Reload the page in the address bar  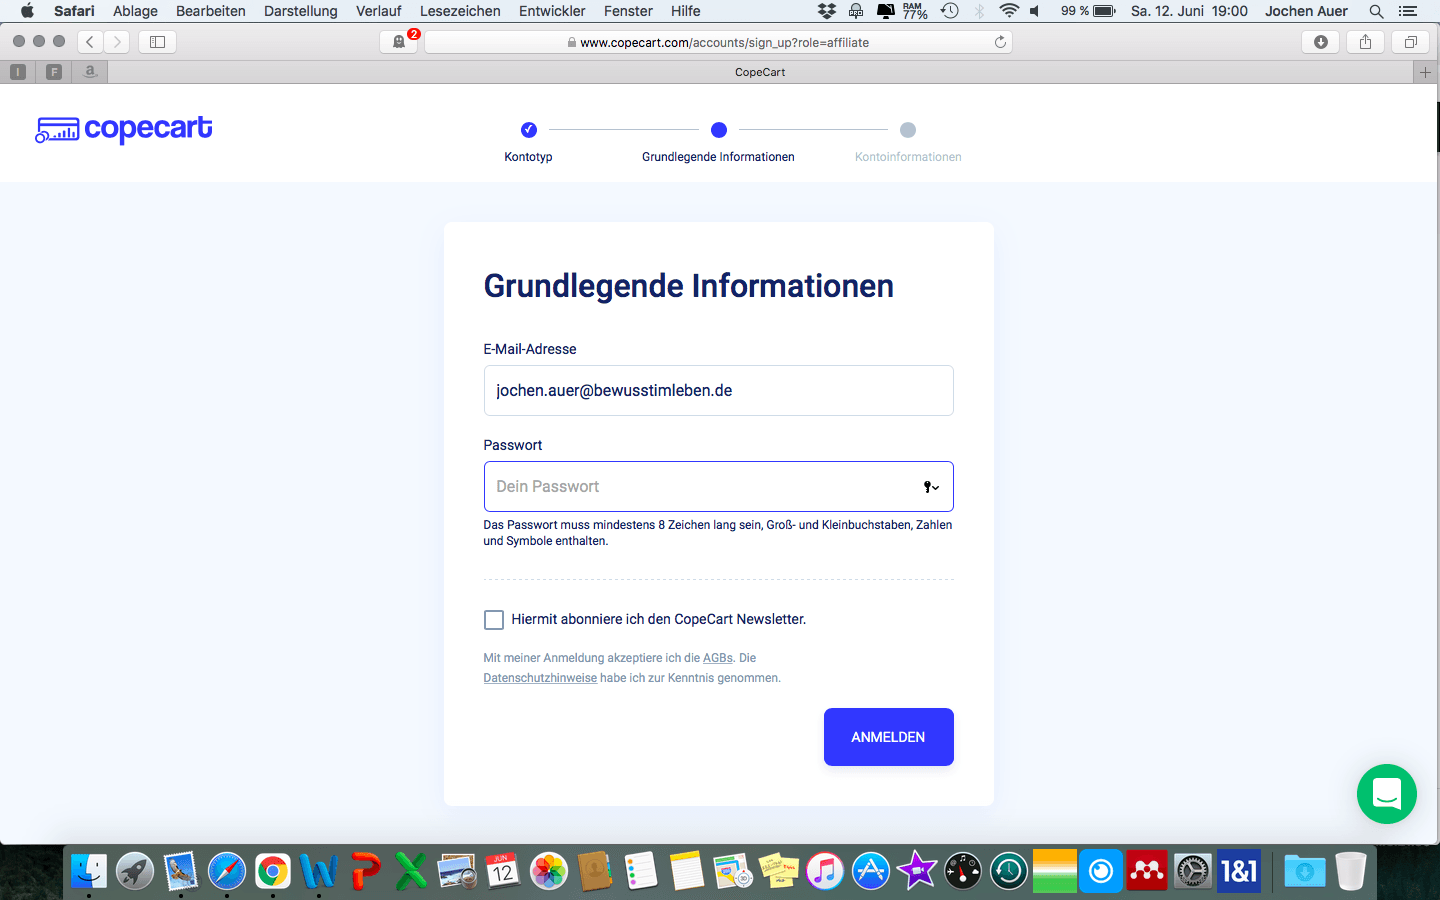[1000, 42]
